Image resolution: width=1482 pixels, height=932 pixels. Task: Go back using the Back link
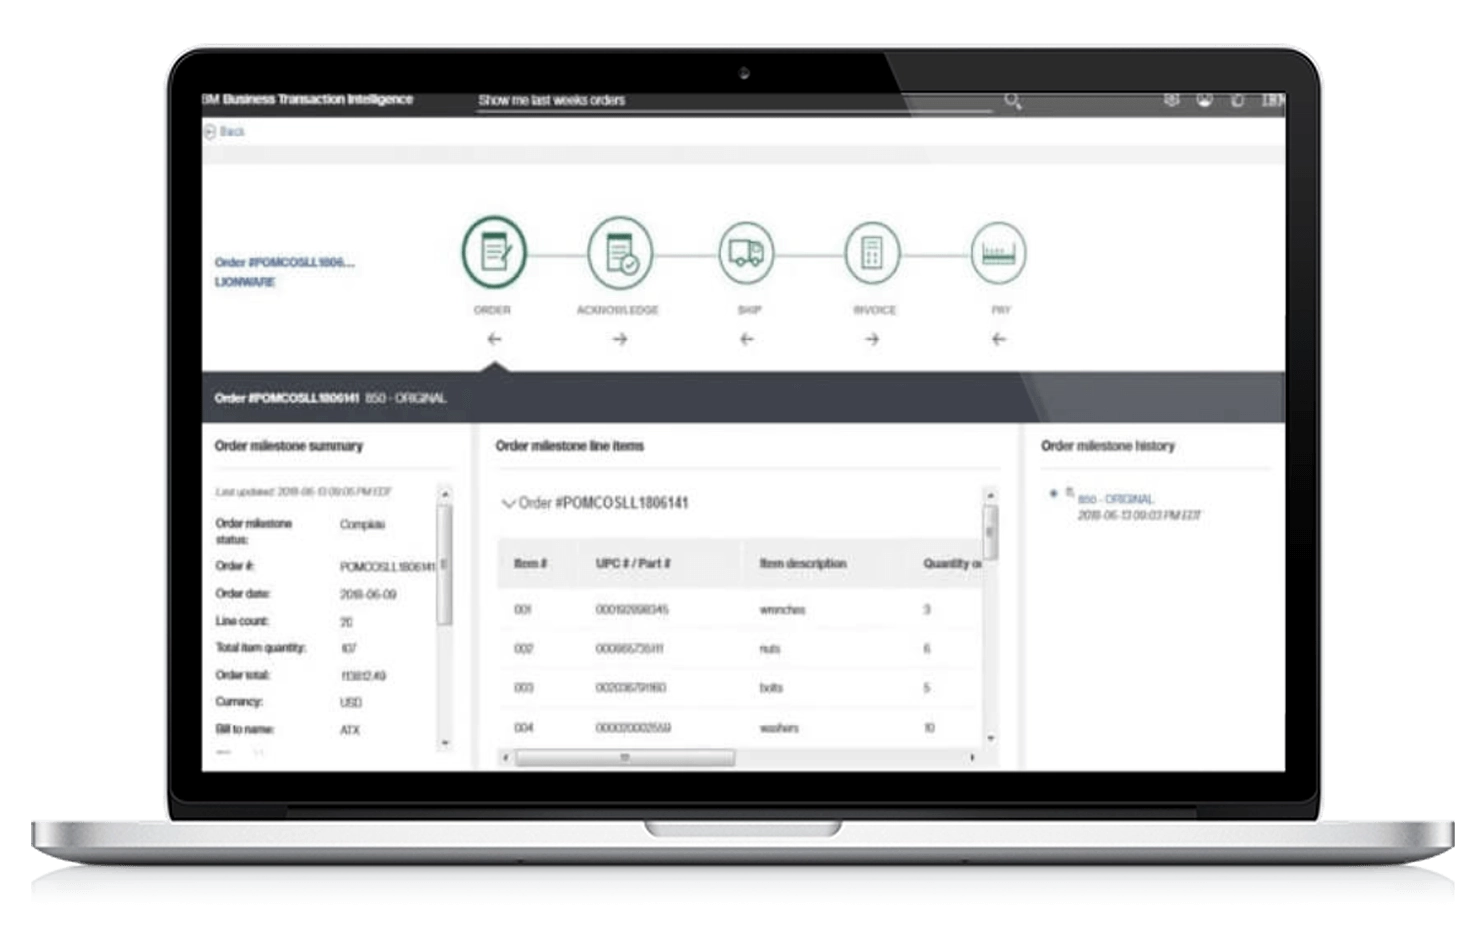tap(226, 132)
